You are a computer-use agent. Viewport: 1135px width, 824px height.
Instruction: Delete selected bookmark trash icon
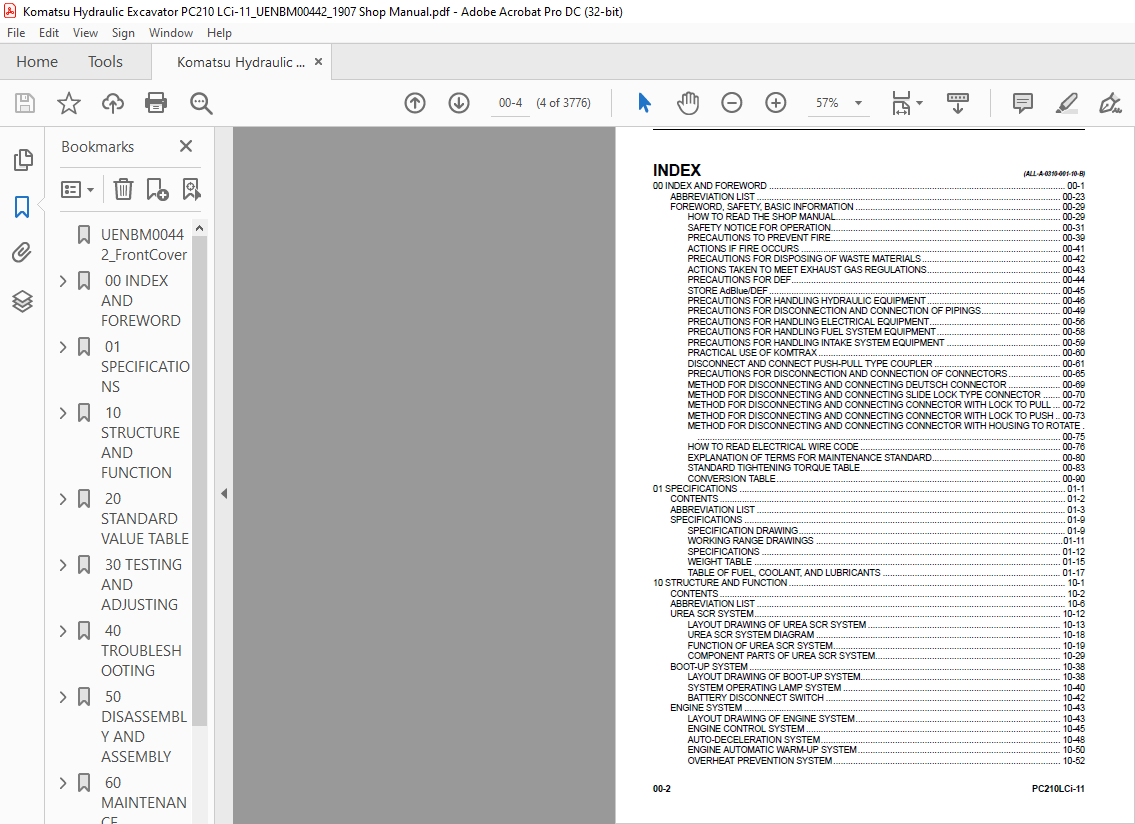[x=123, y=190]
